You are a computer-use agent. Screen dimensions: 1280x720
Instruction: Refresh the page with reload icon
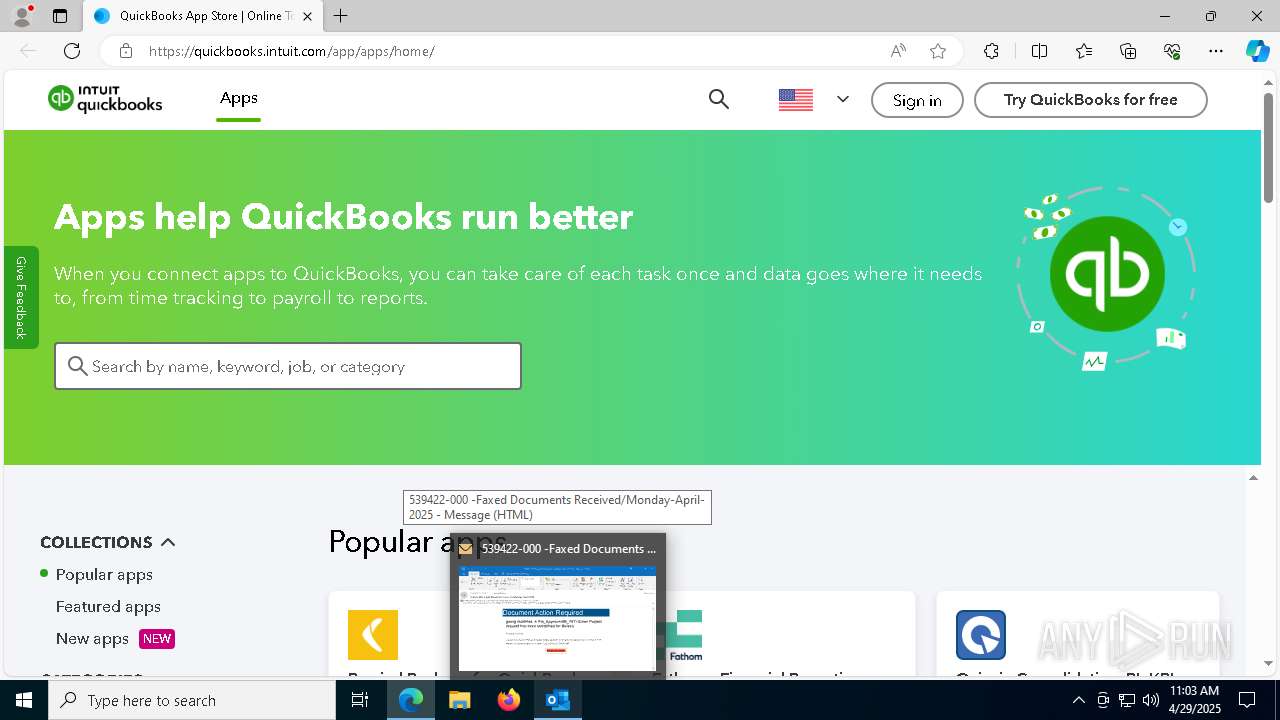(72, 51)
